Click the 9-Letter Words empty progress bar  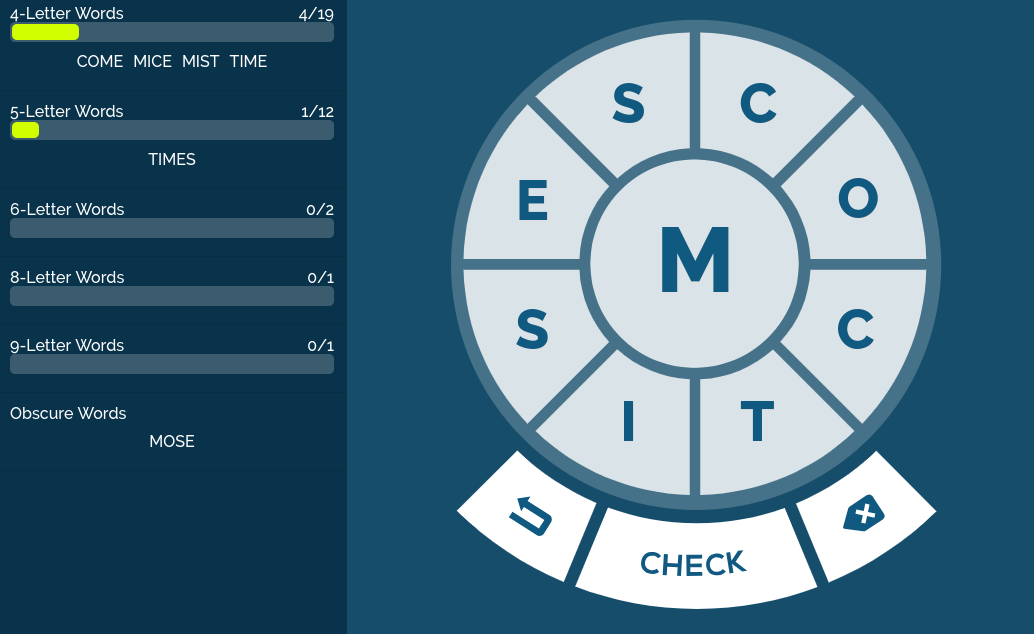[x=172, y=364]
